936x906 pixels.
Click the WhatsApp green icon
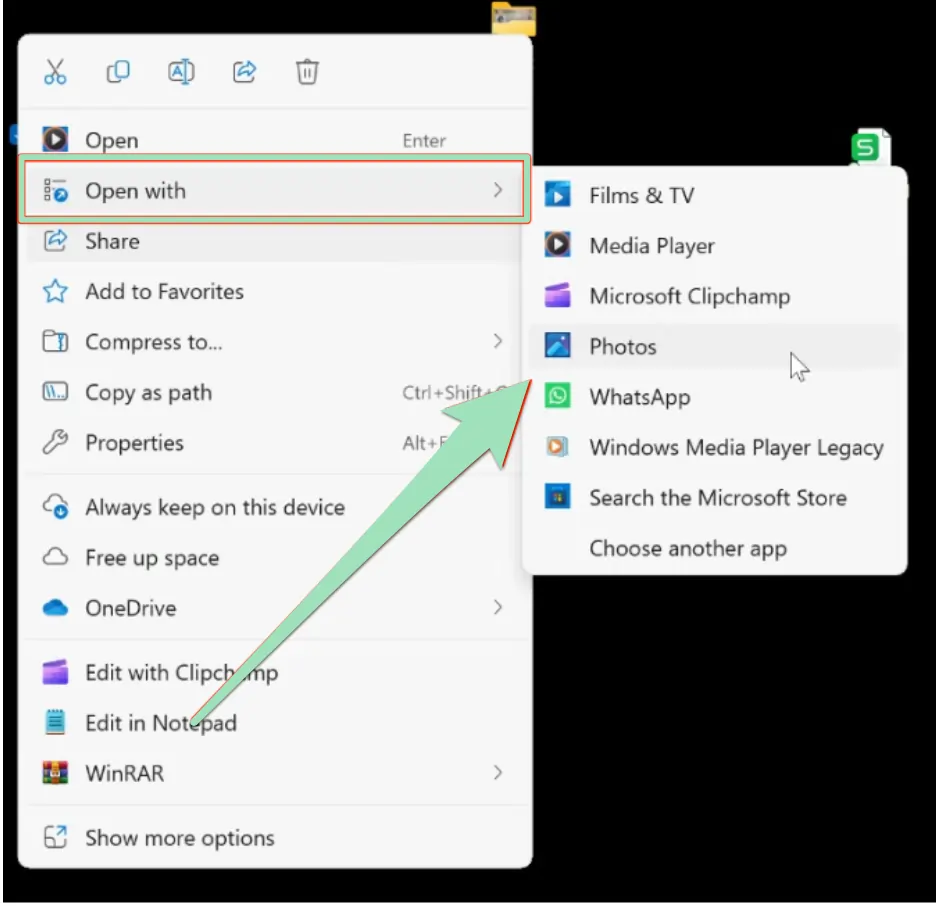tap(558, 396)
